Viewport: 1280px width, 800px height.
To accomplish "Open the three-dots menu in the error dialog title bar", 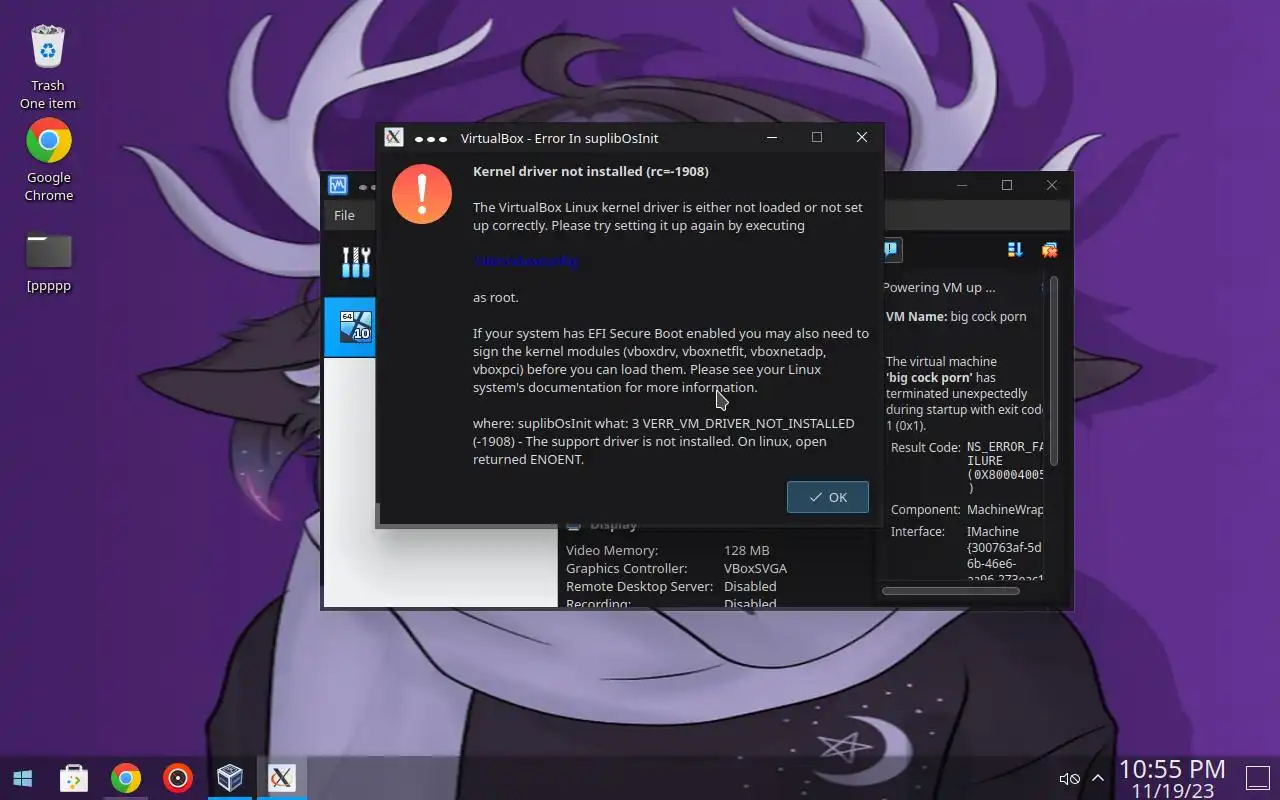I will point(431,138).
